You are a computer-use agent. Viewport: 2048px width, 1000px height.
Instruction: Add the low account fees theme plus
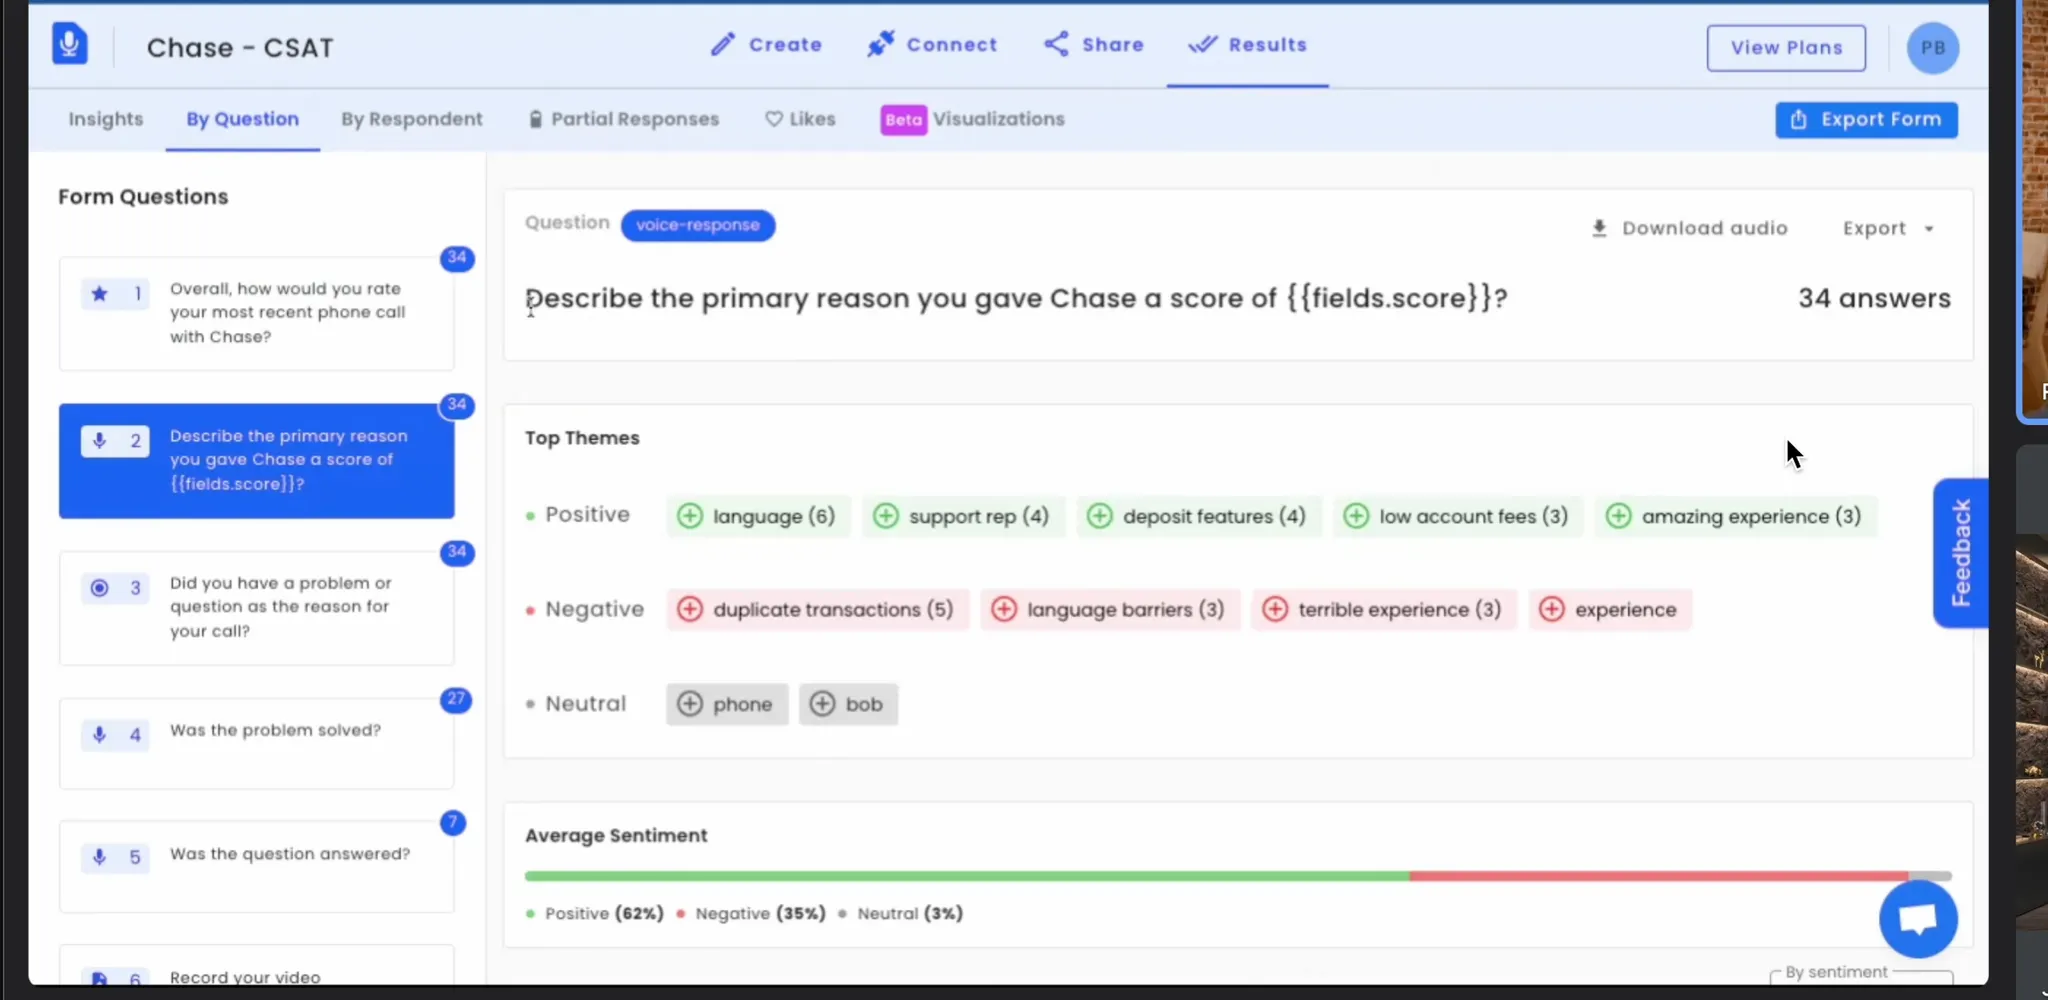point(1356,516)
